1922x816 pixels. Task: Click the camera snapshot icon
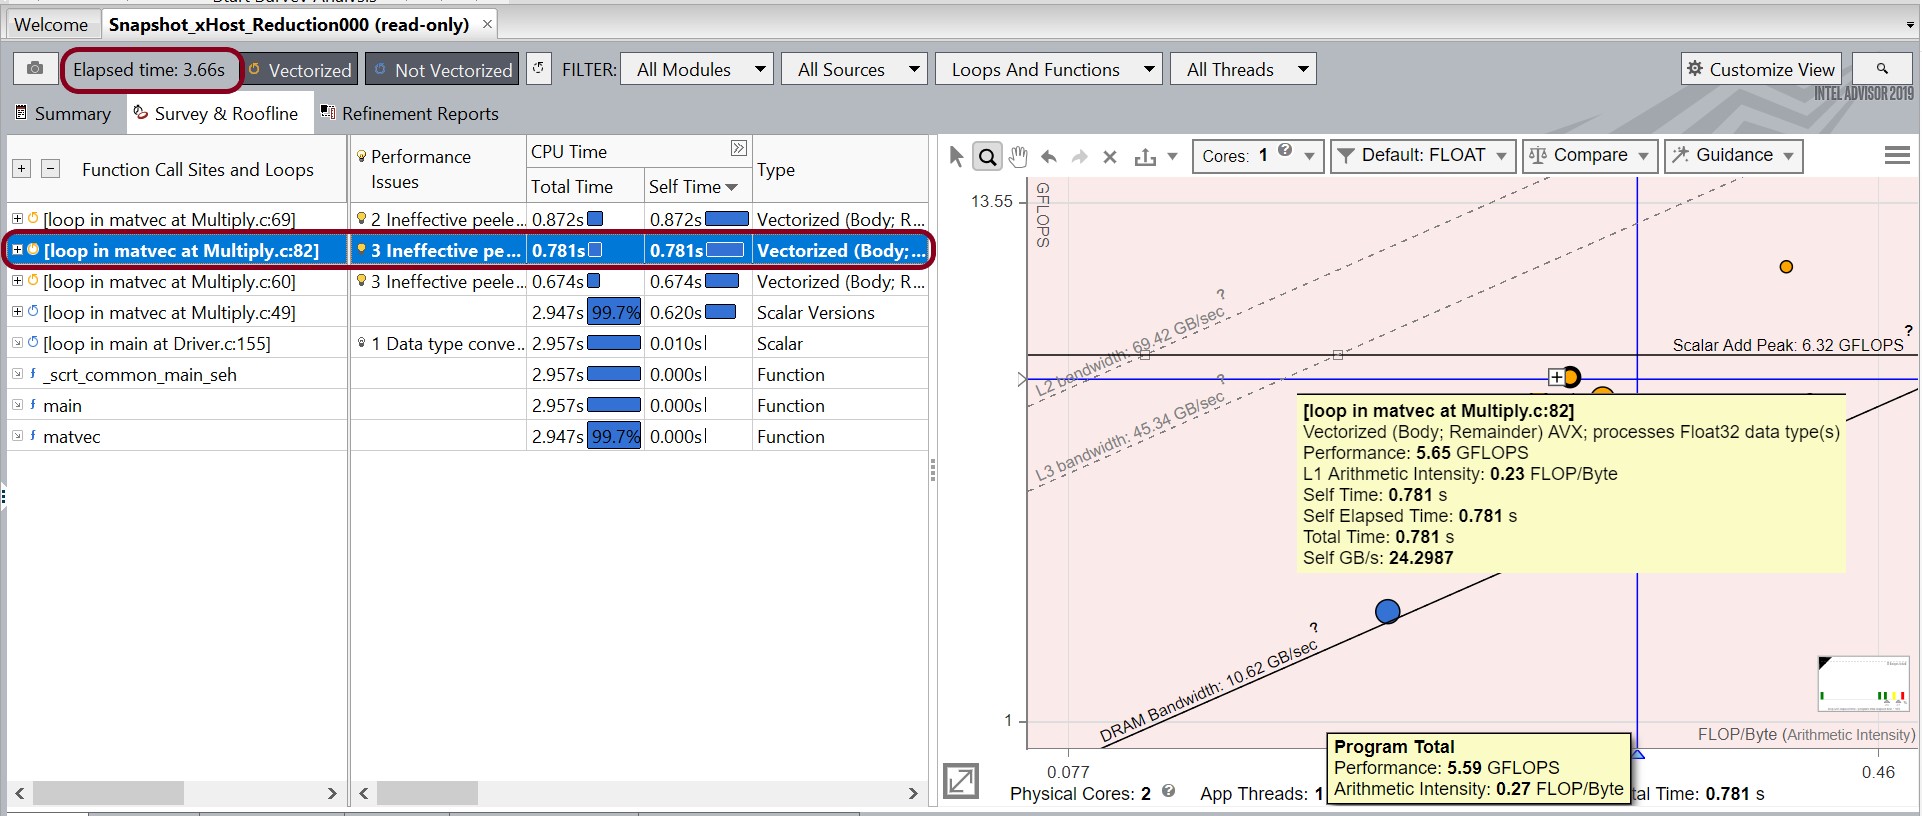[35, 69]
